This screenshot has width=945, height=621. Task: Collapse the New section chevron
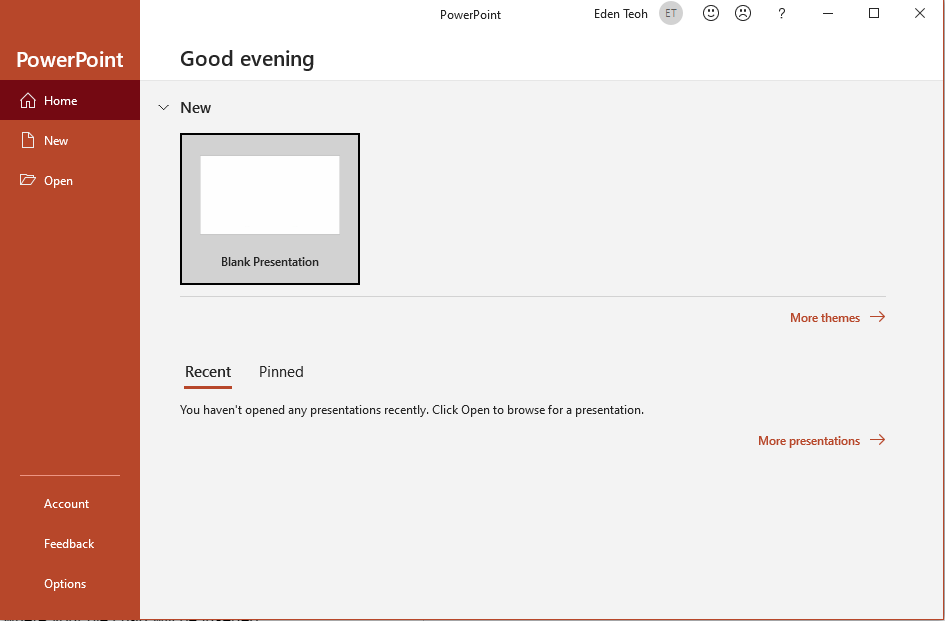click(164, 107)
